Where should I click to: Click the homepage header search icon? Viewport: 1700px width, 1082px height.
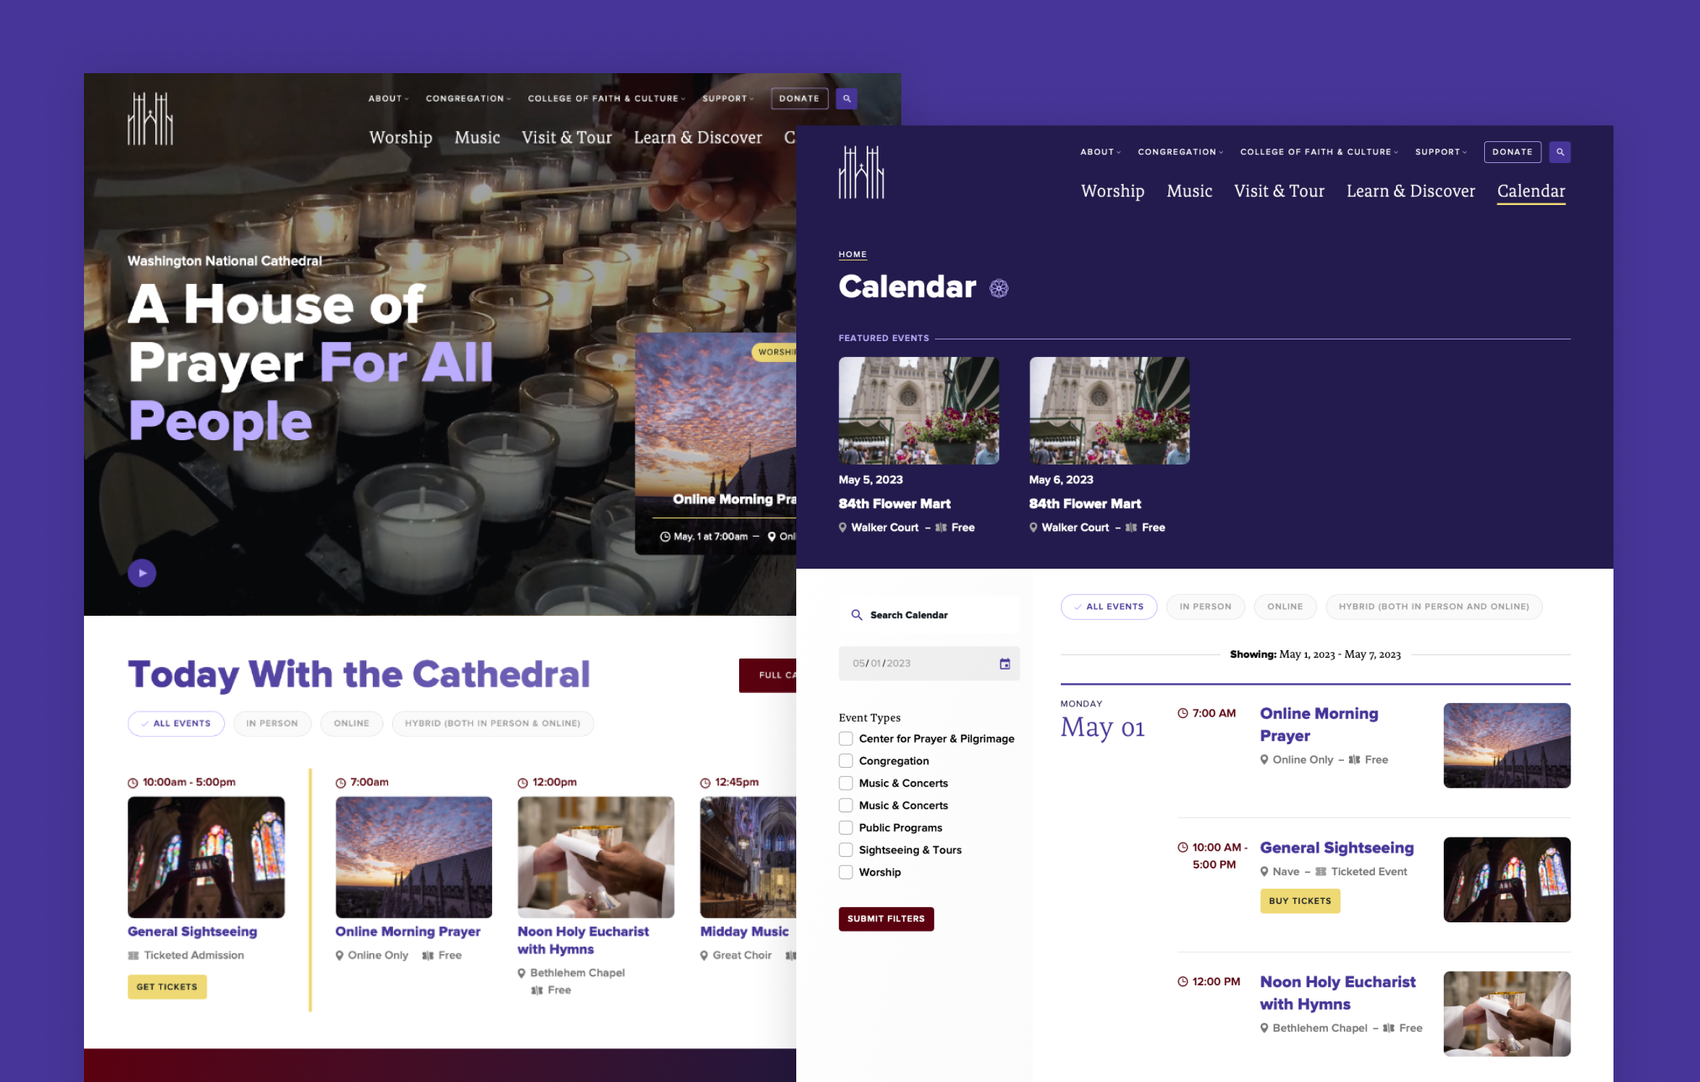[847, 99]
